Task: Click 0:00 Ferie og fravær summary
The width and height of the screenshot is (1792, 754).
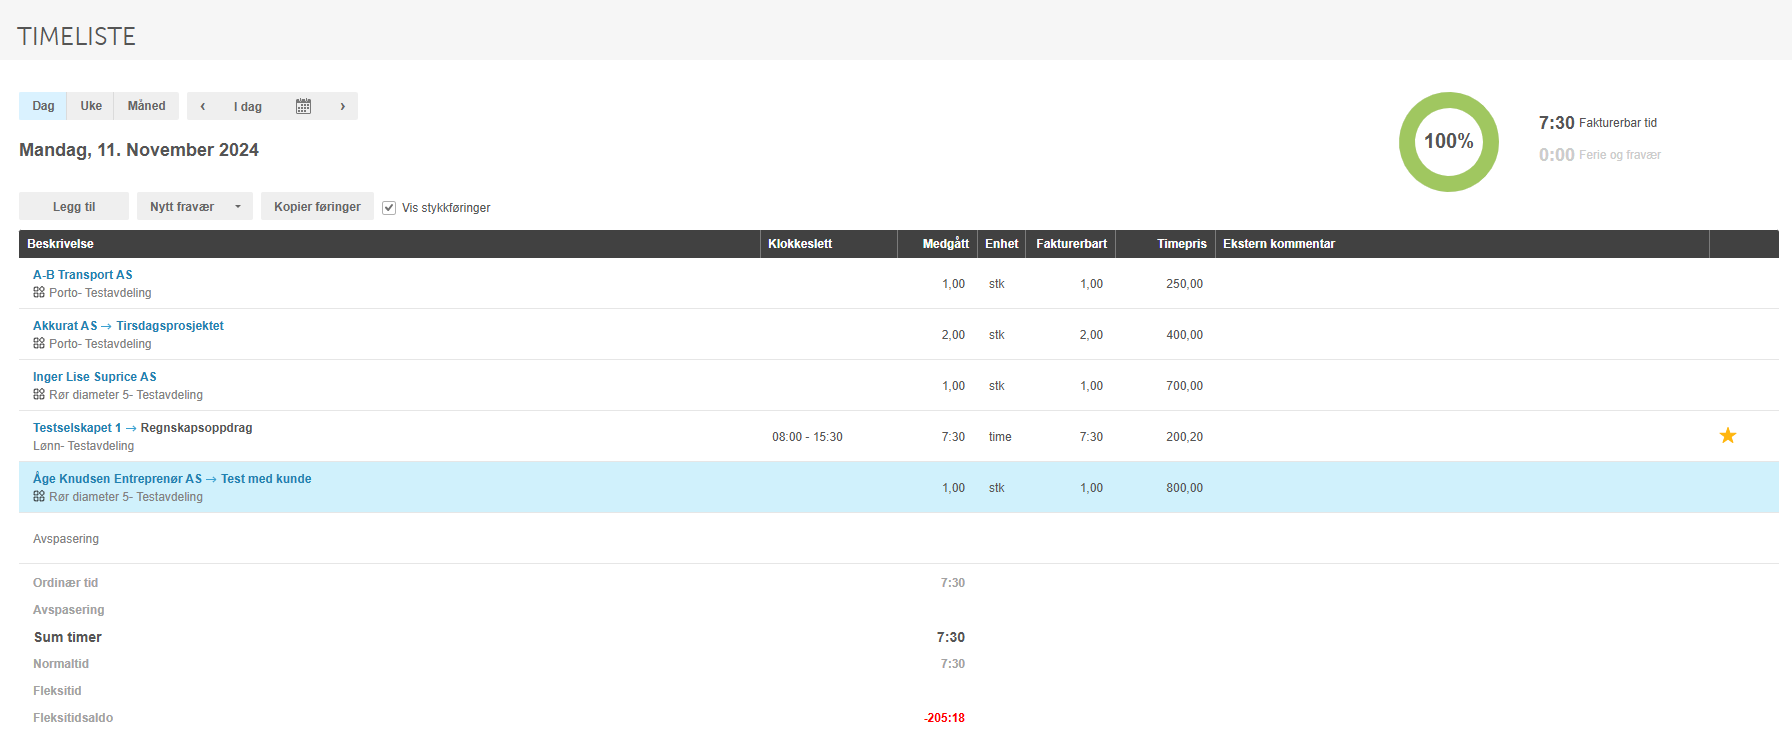Action: pos(1599,155)
